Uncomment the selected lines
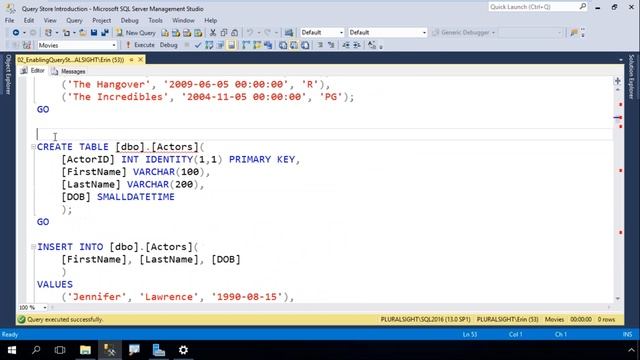640x360 pixels. coord(331,45)
